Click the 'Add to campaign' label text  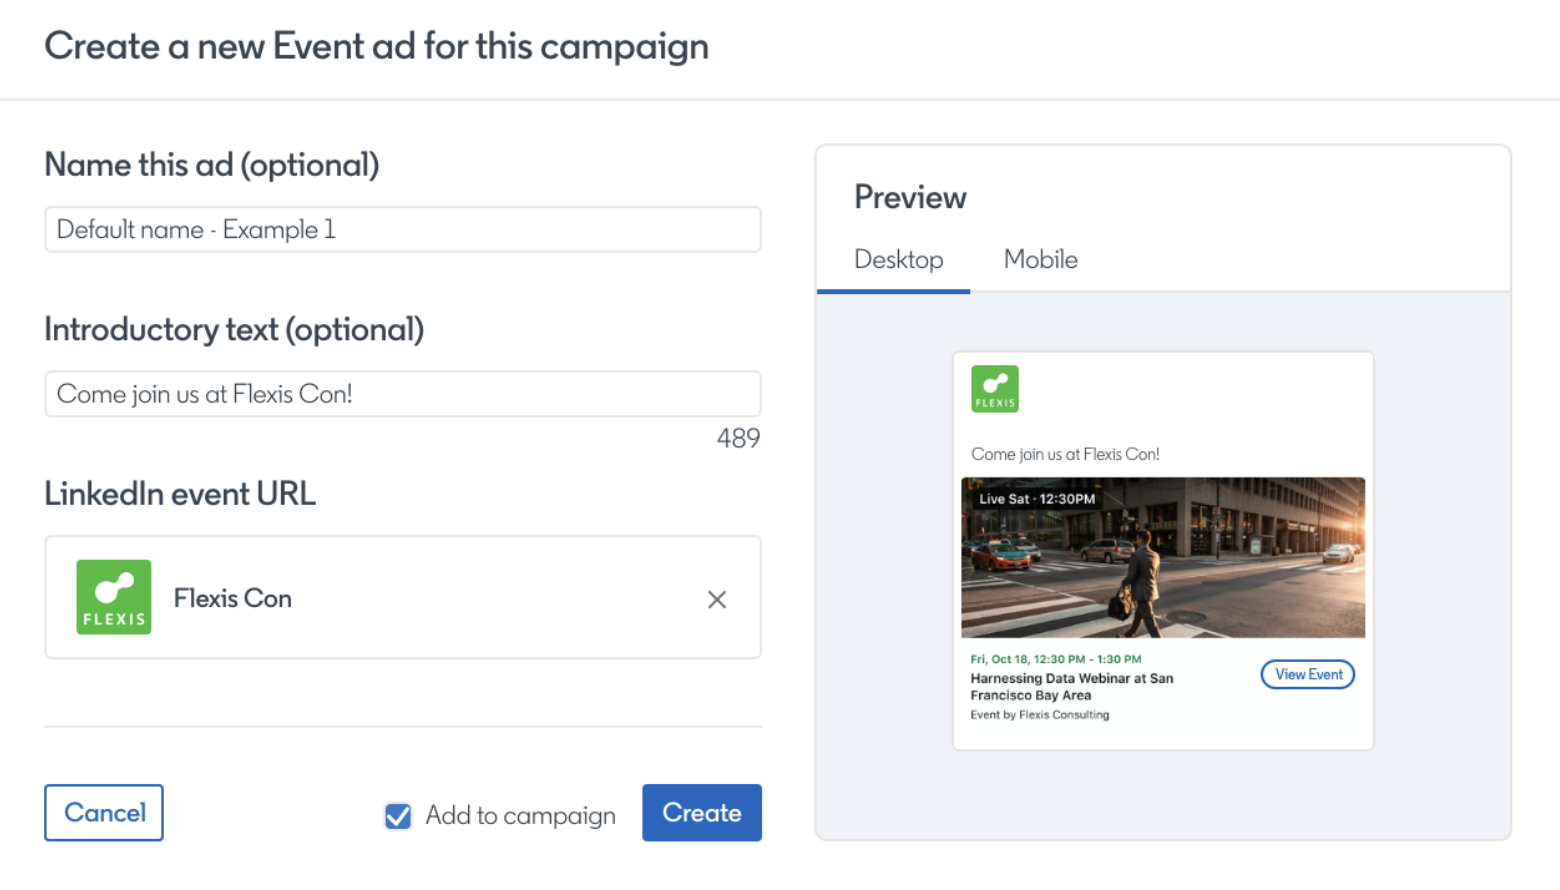[x=520, y=816]
